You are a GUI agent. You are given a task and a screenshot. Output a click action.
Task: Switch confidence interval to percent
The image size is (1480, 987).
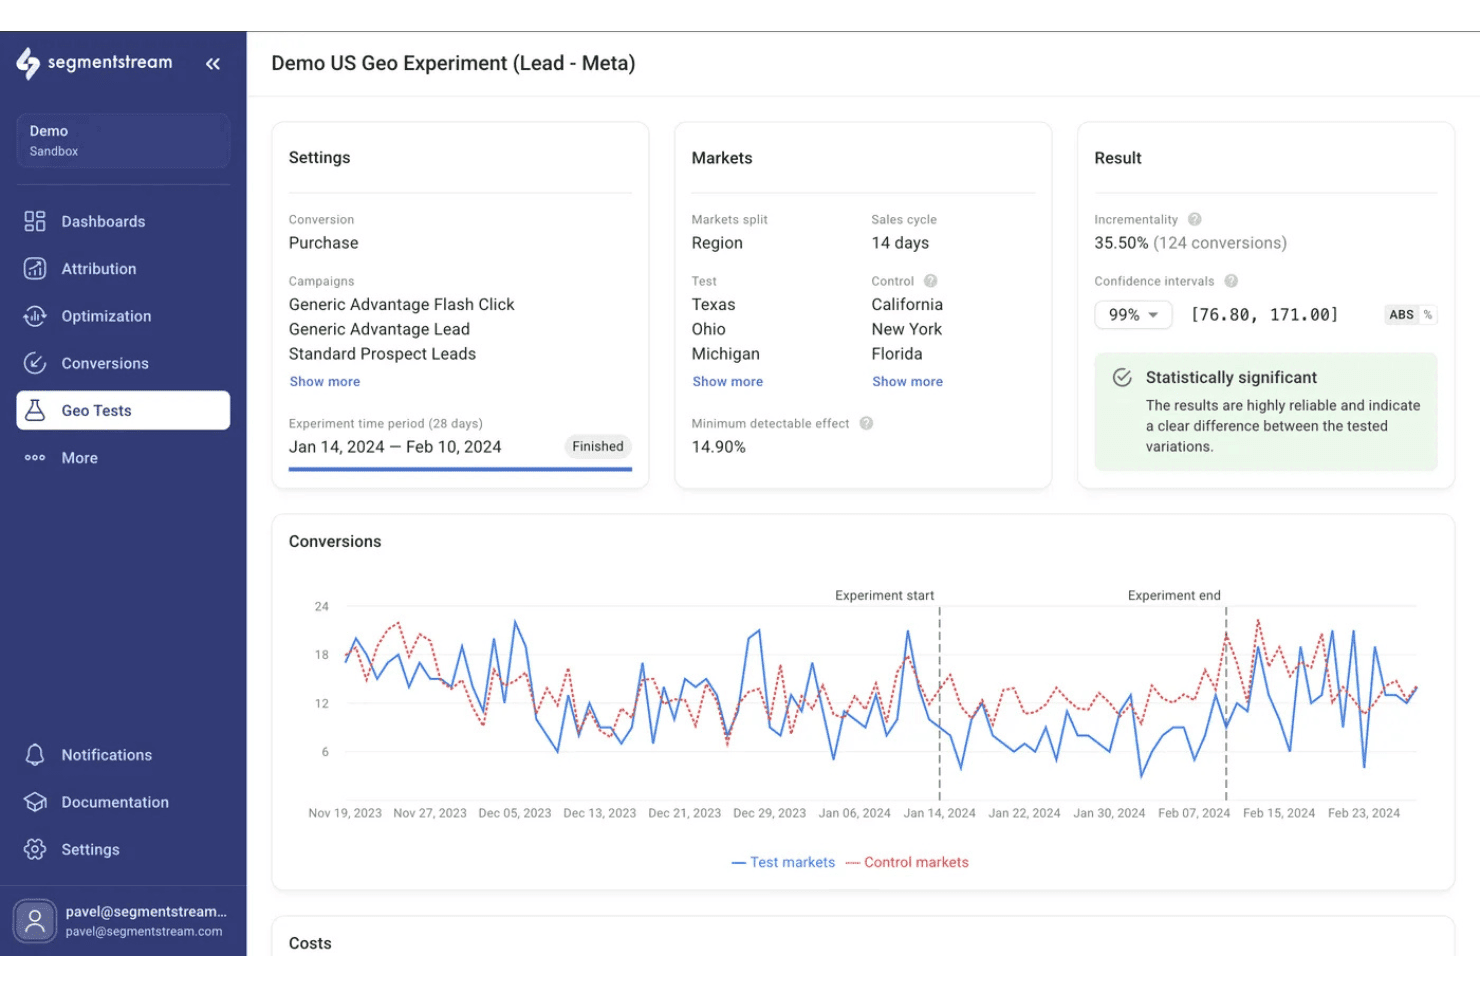click(1428, 315)
